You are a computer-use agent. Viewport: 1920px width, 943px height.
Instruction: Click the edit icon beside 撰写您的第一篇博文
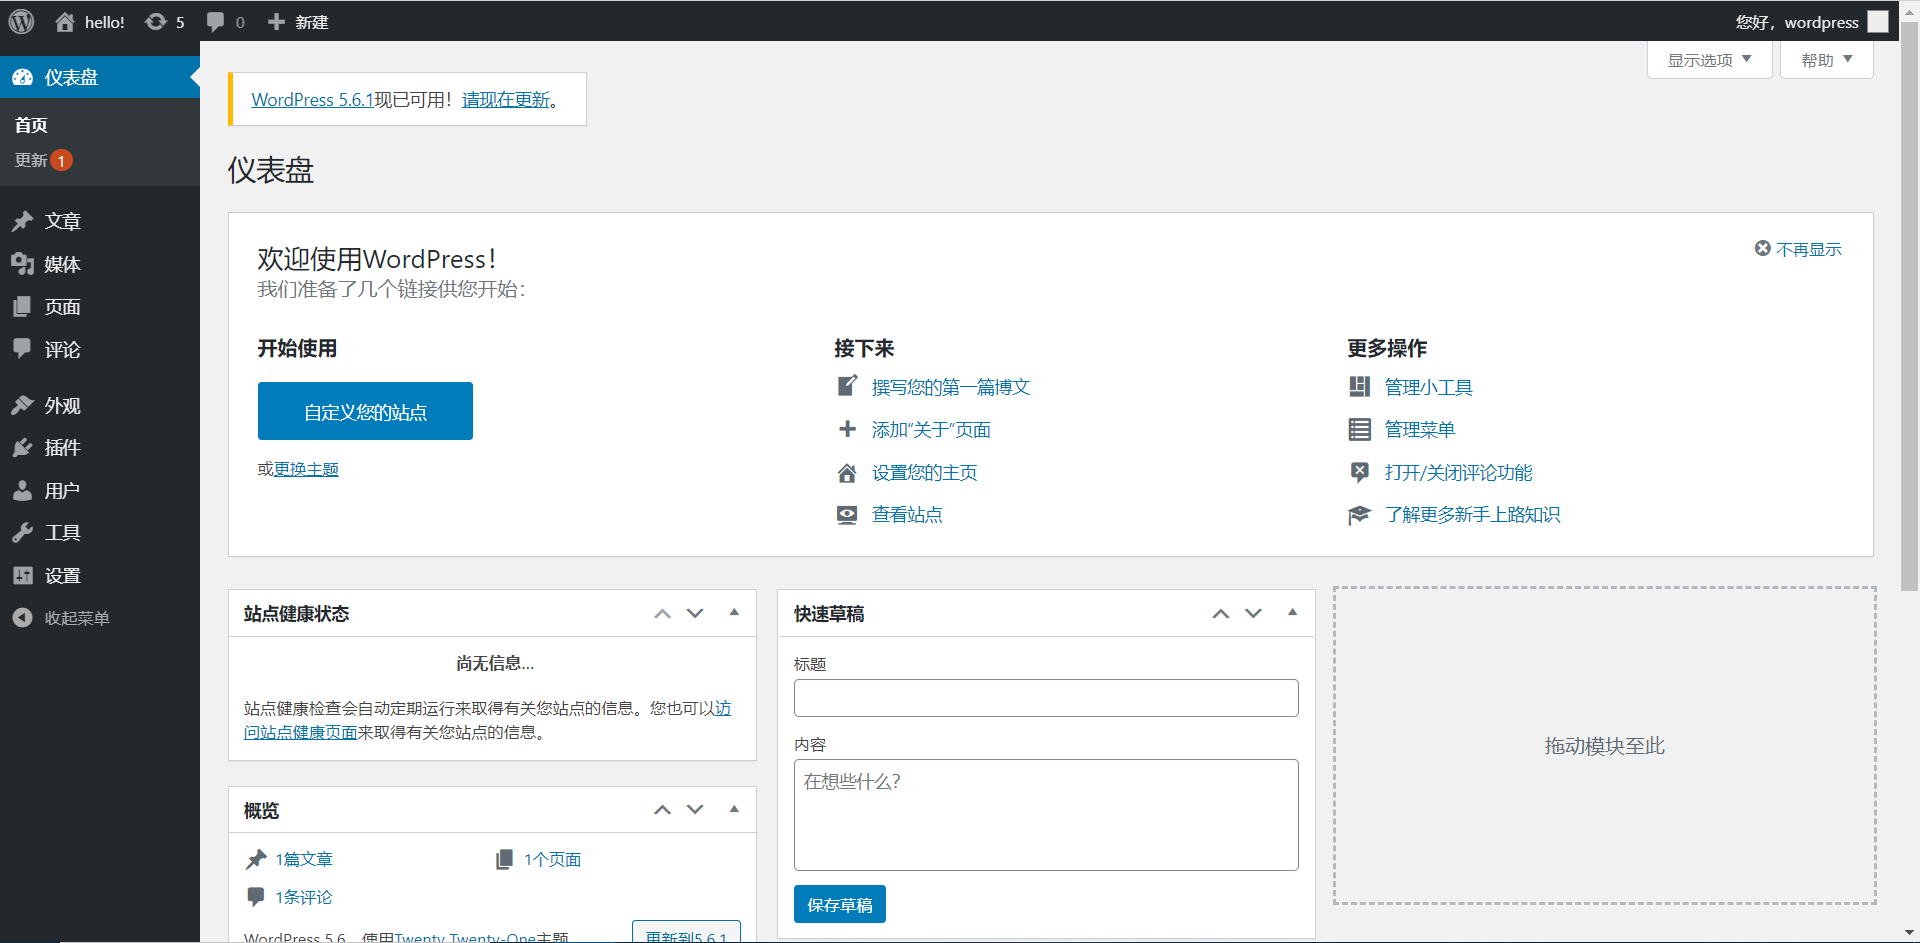click(x=847, y=386)
